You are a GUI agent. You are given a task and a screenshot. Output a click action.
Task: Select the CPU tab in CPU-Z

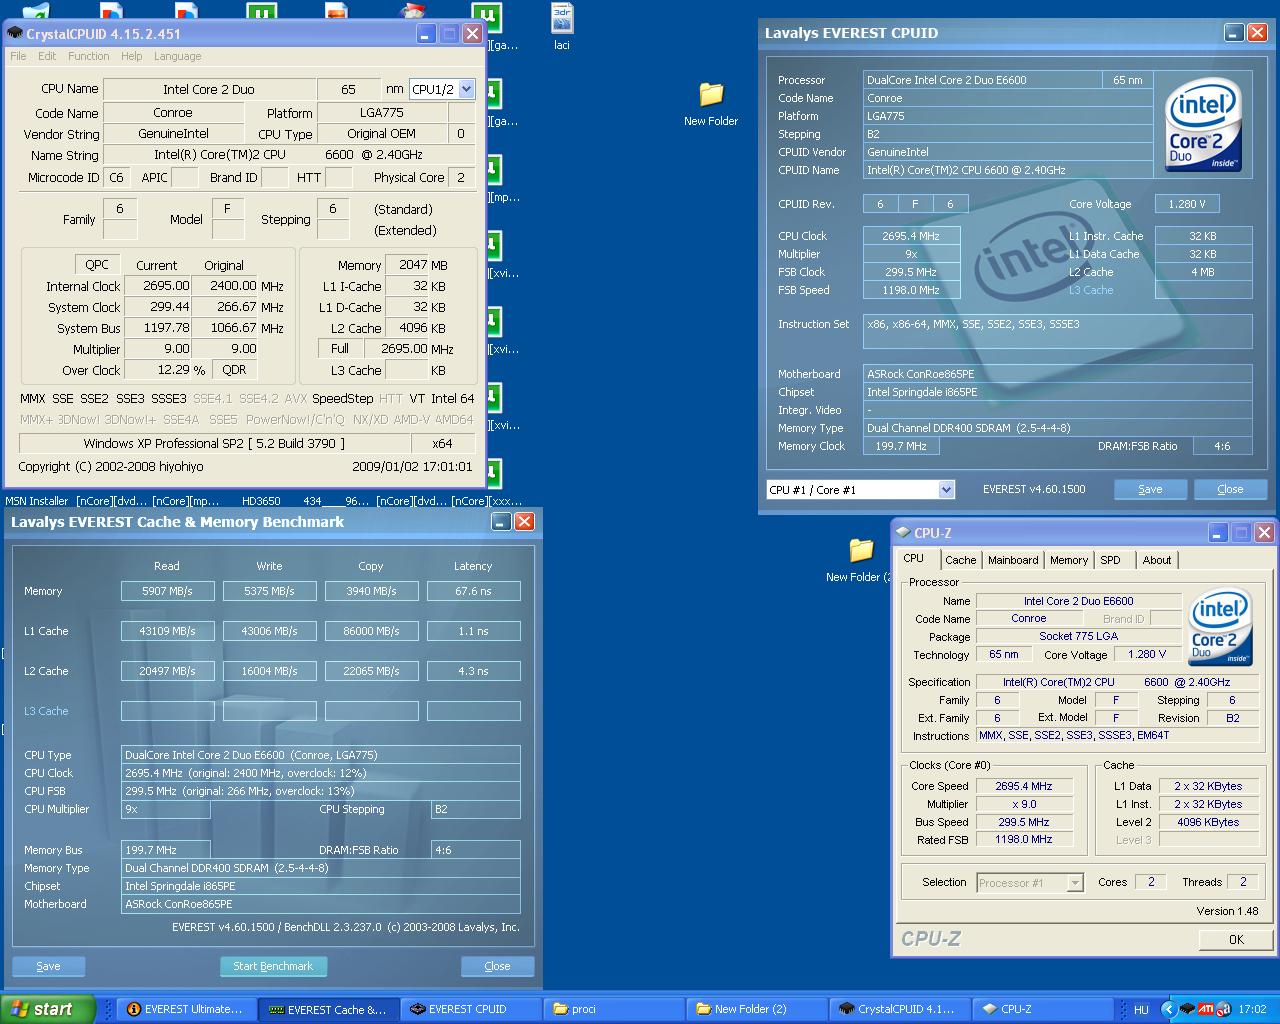pos(914,558)
